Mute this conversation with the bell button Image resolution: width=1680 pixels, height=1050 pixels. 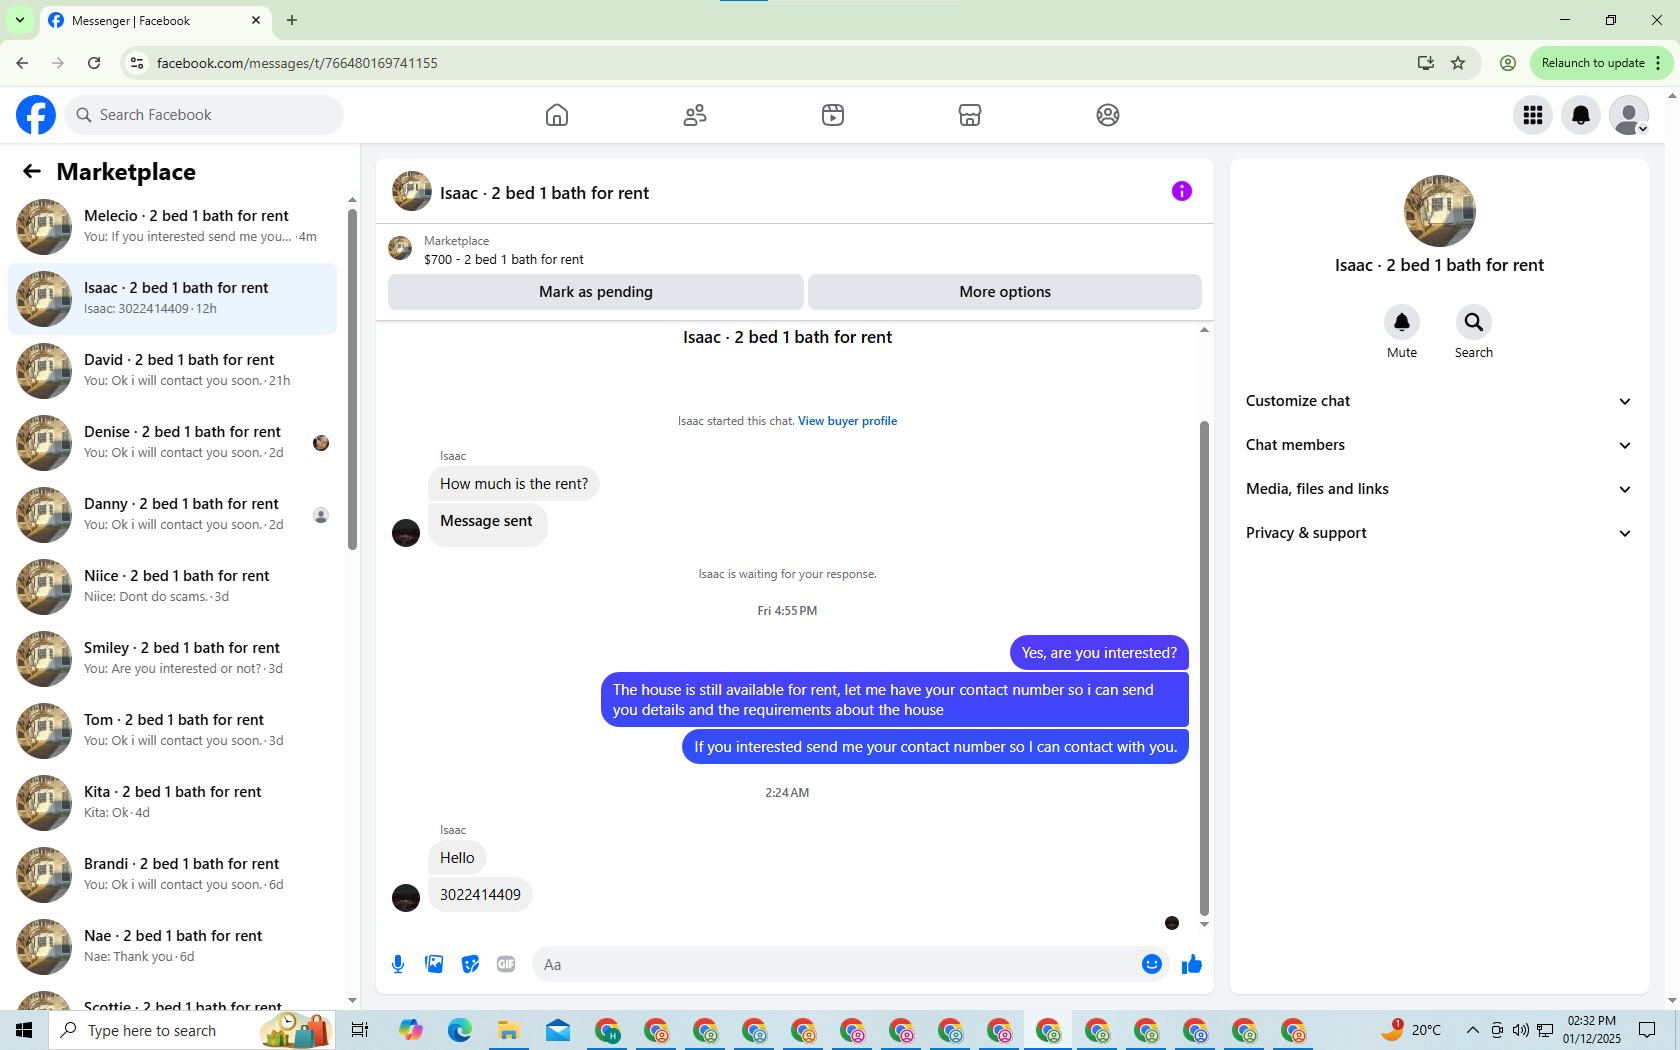coord(1402,322)
